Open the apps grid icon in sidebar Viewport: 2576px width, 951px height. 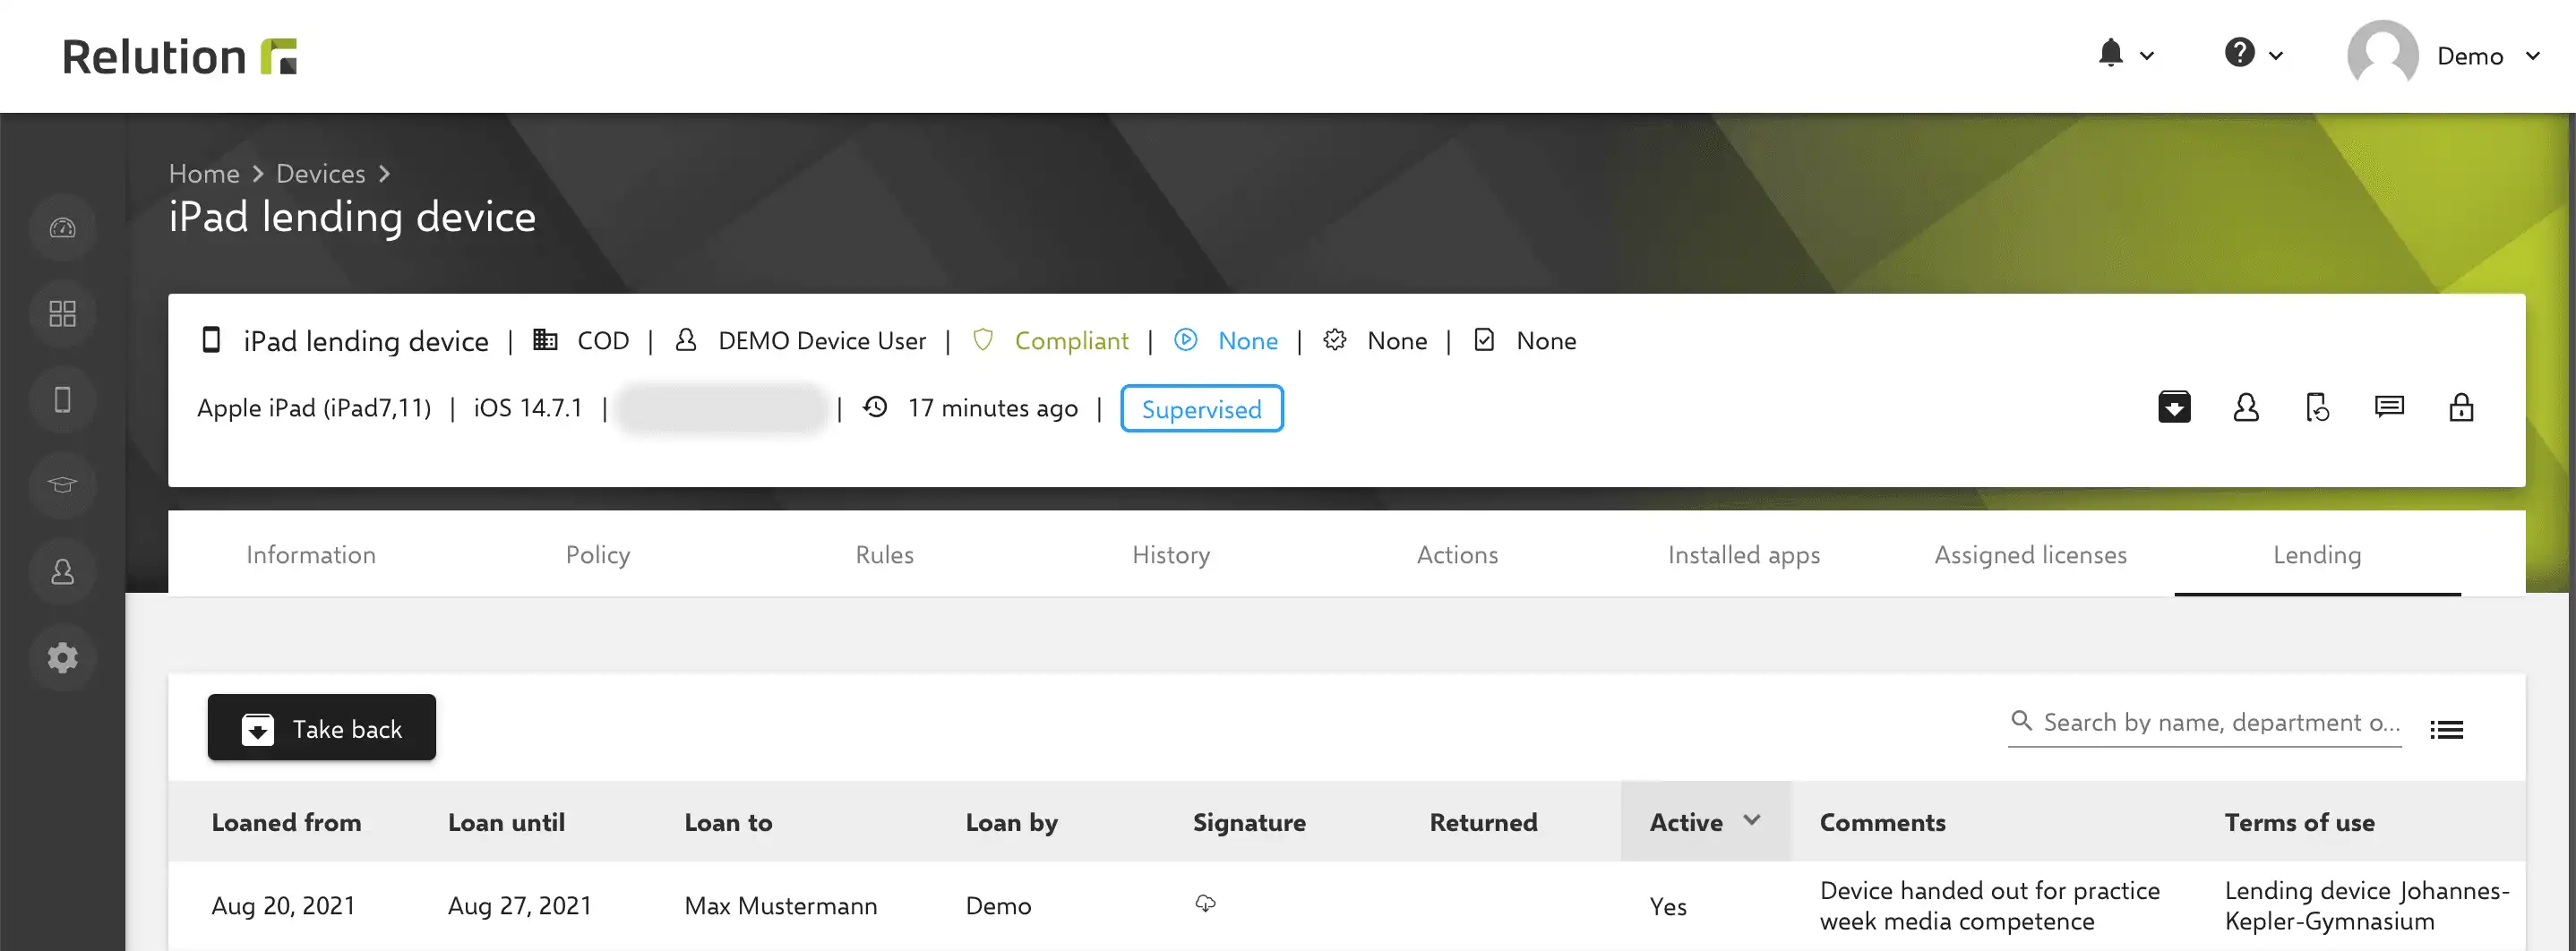coord(62,314)
